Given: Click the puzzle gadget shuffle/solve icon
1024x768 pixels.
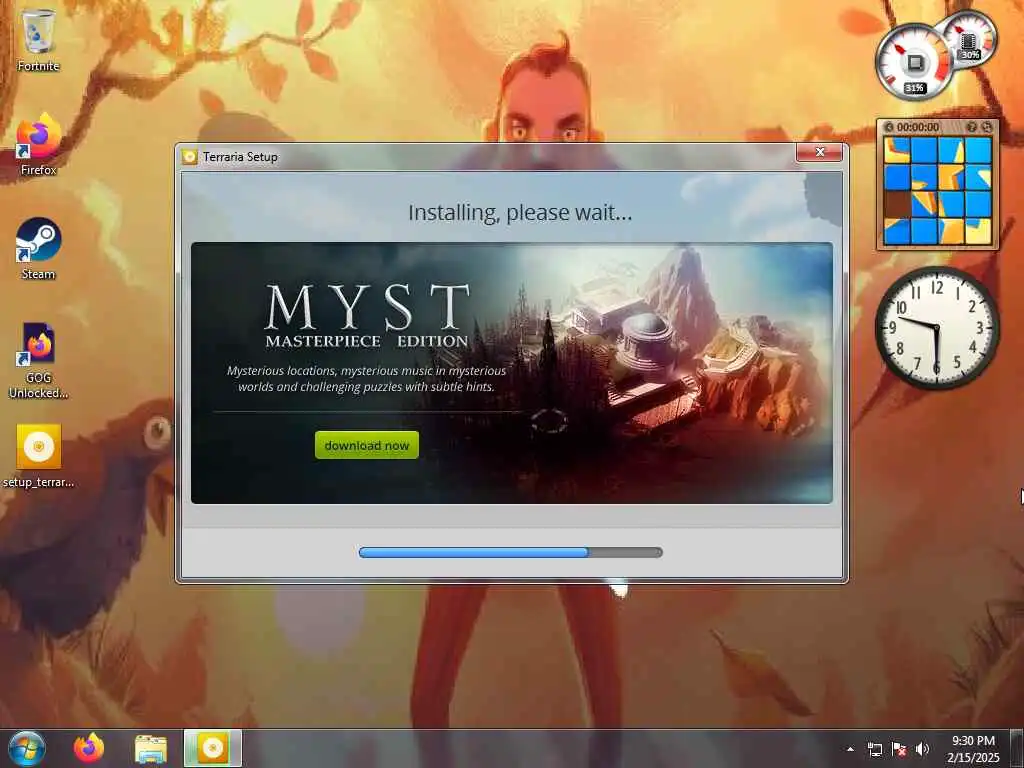Looking at the screenshot, I should pyautogui.click(x=986, y=127).
